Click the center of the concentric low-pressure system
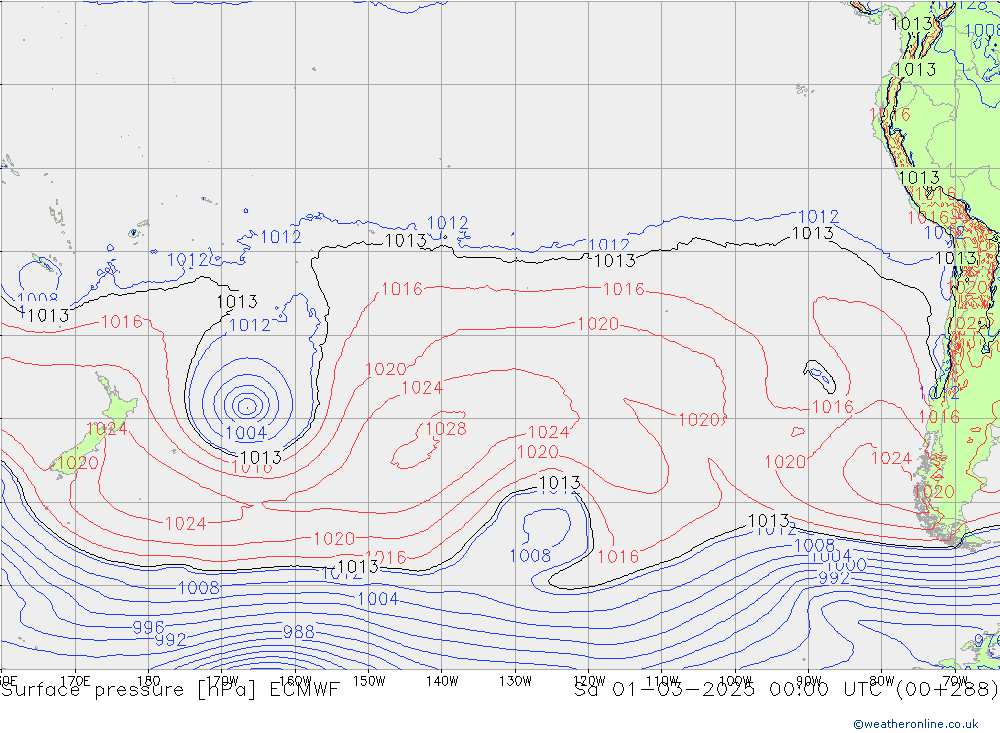Screen dimensions: 1000x733 click(247, 406)
